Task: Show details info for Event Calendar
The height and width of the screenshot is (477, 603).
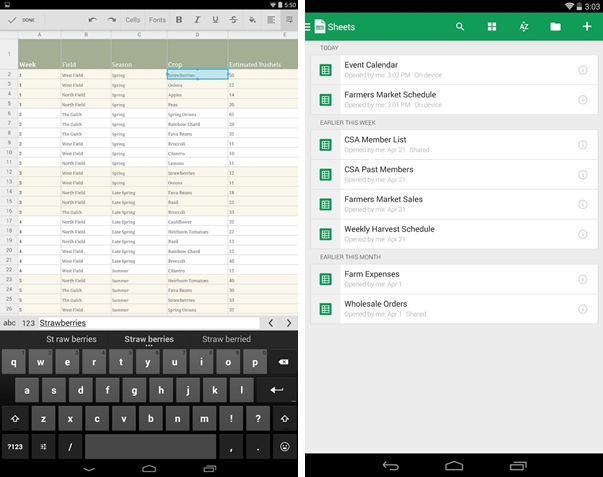Action: coord(583,70)
